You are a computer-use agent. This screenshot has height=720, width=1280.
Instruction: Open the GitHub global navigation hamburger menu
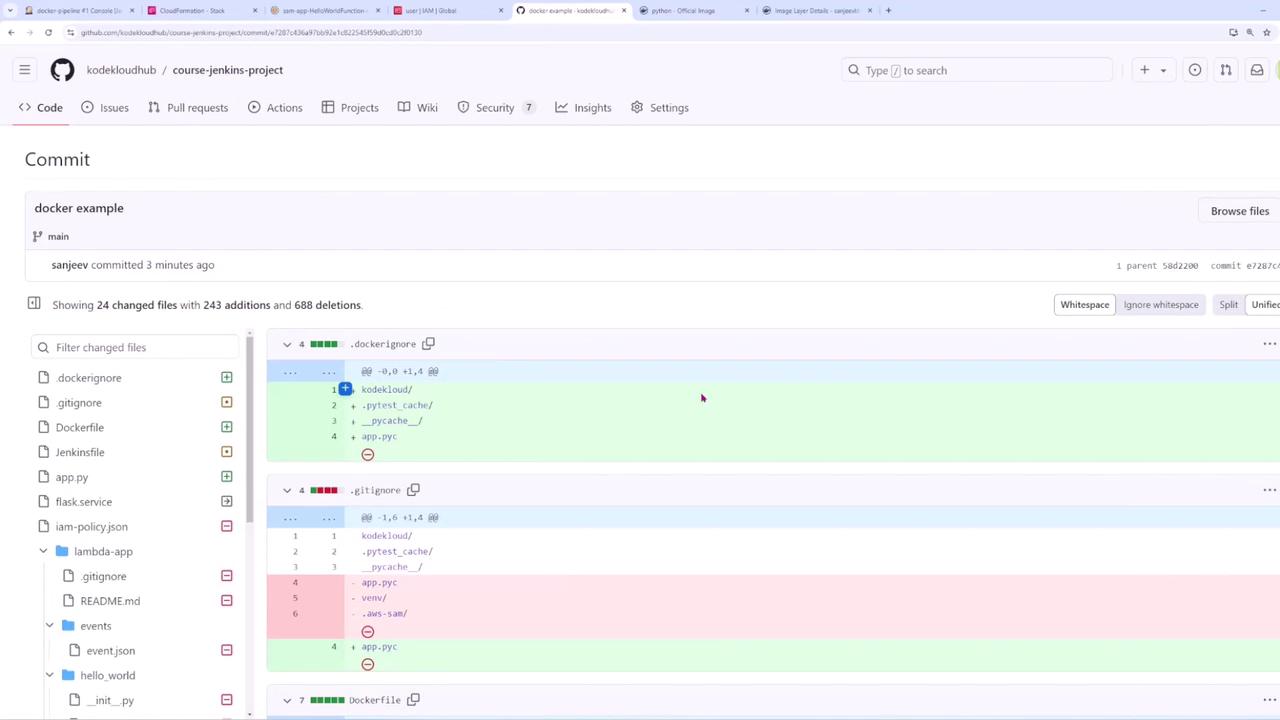25,70
